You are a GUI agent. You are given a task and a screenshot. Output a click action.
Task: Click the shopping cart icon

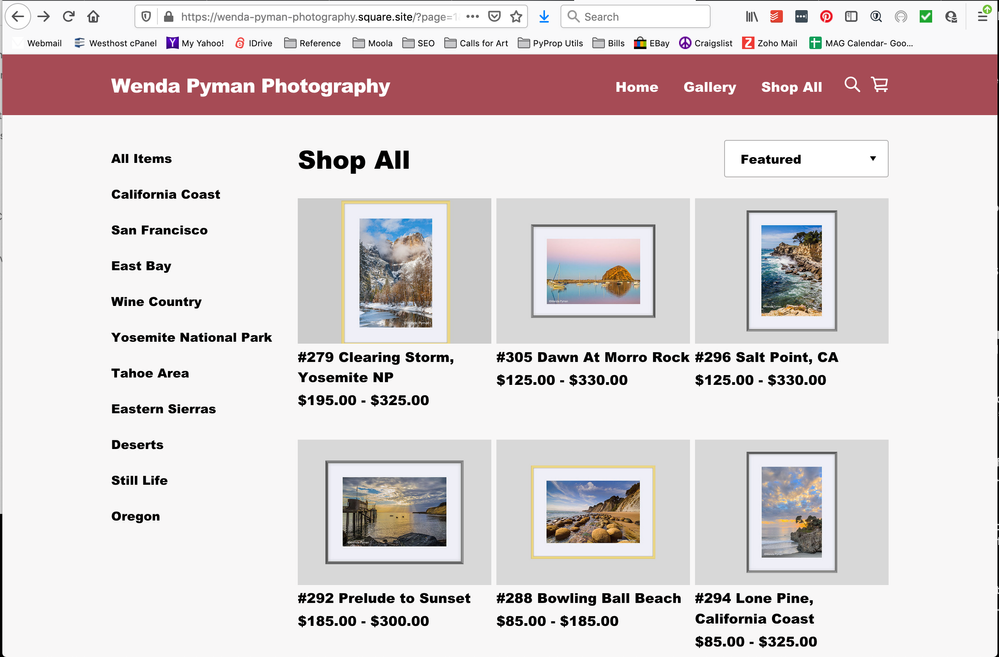click(x=880, y=85)
